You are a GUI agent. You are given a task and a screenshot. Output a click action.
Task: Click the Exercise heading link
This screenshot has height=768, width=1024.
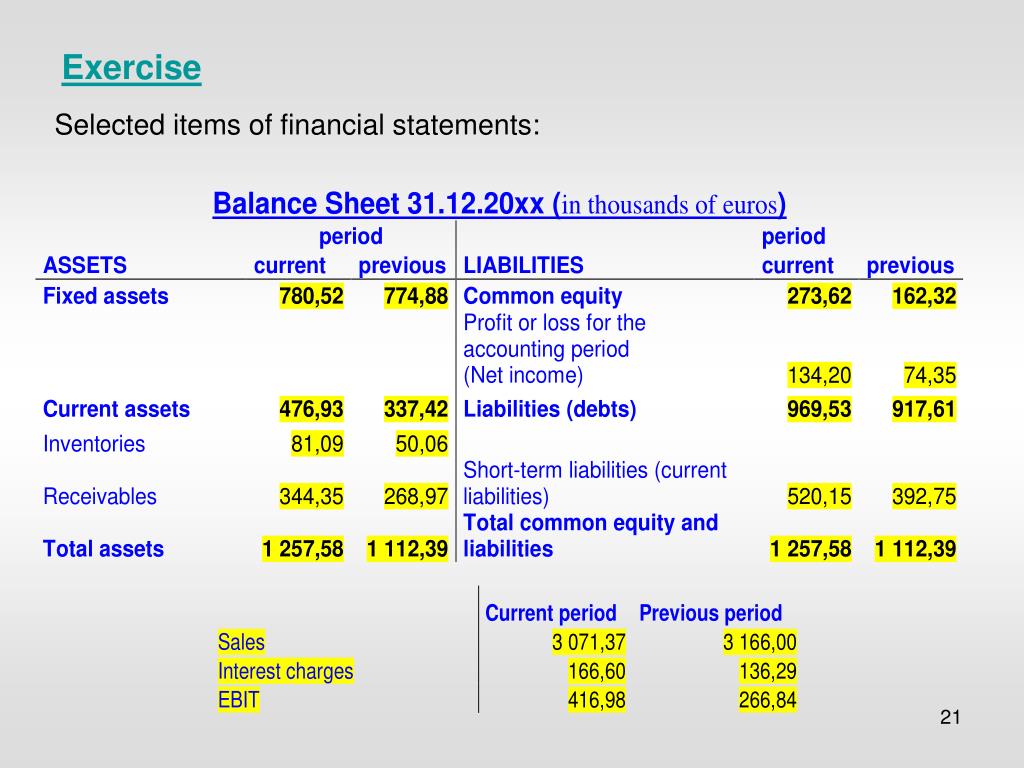131,69
